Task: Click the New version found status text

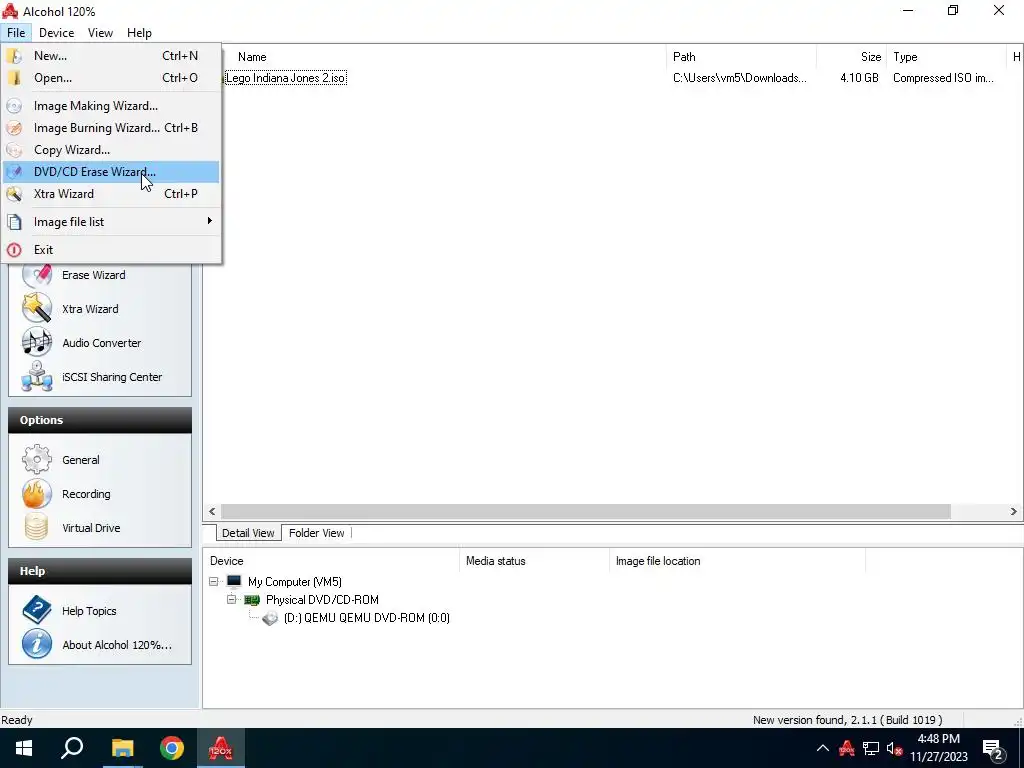Action: (848, 720)
